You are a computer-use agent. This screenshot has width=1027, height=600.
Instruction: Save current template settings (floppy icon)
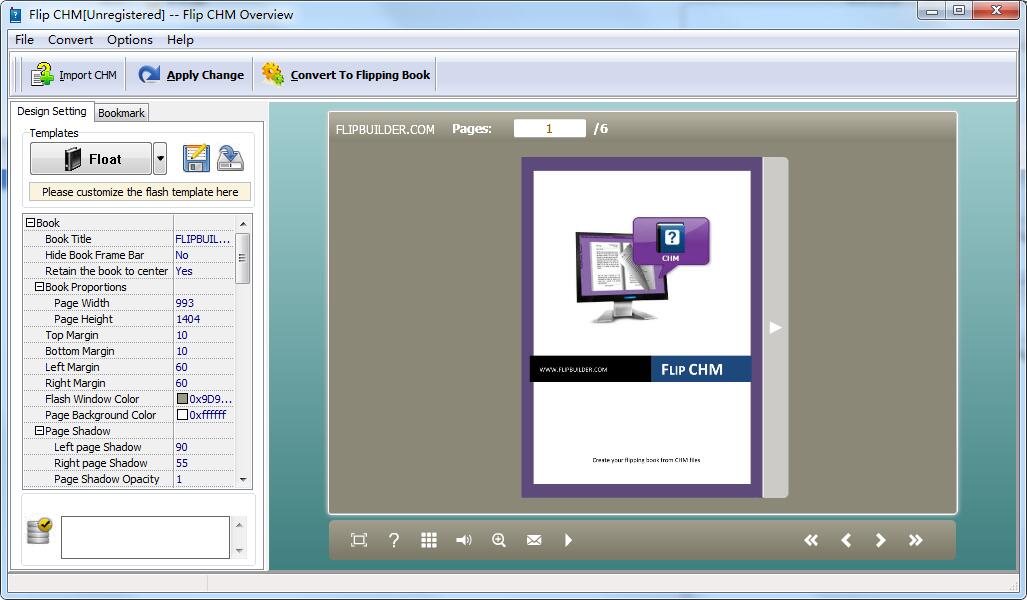(x=196, y=159)
